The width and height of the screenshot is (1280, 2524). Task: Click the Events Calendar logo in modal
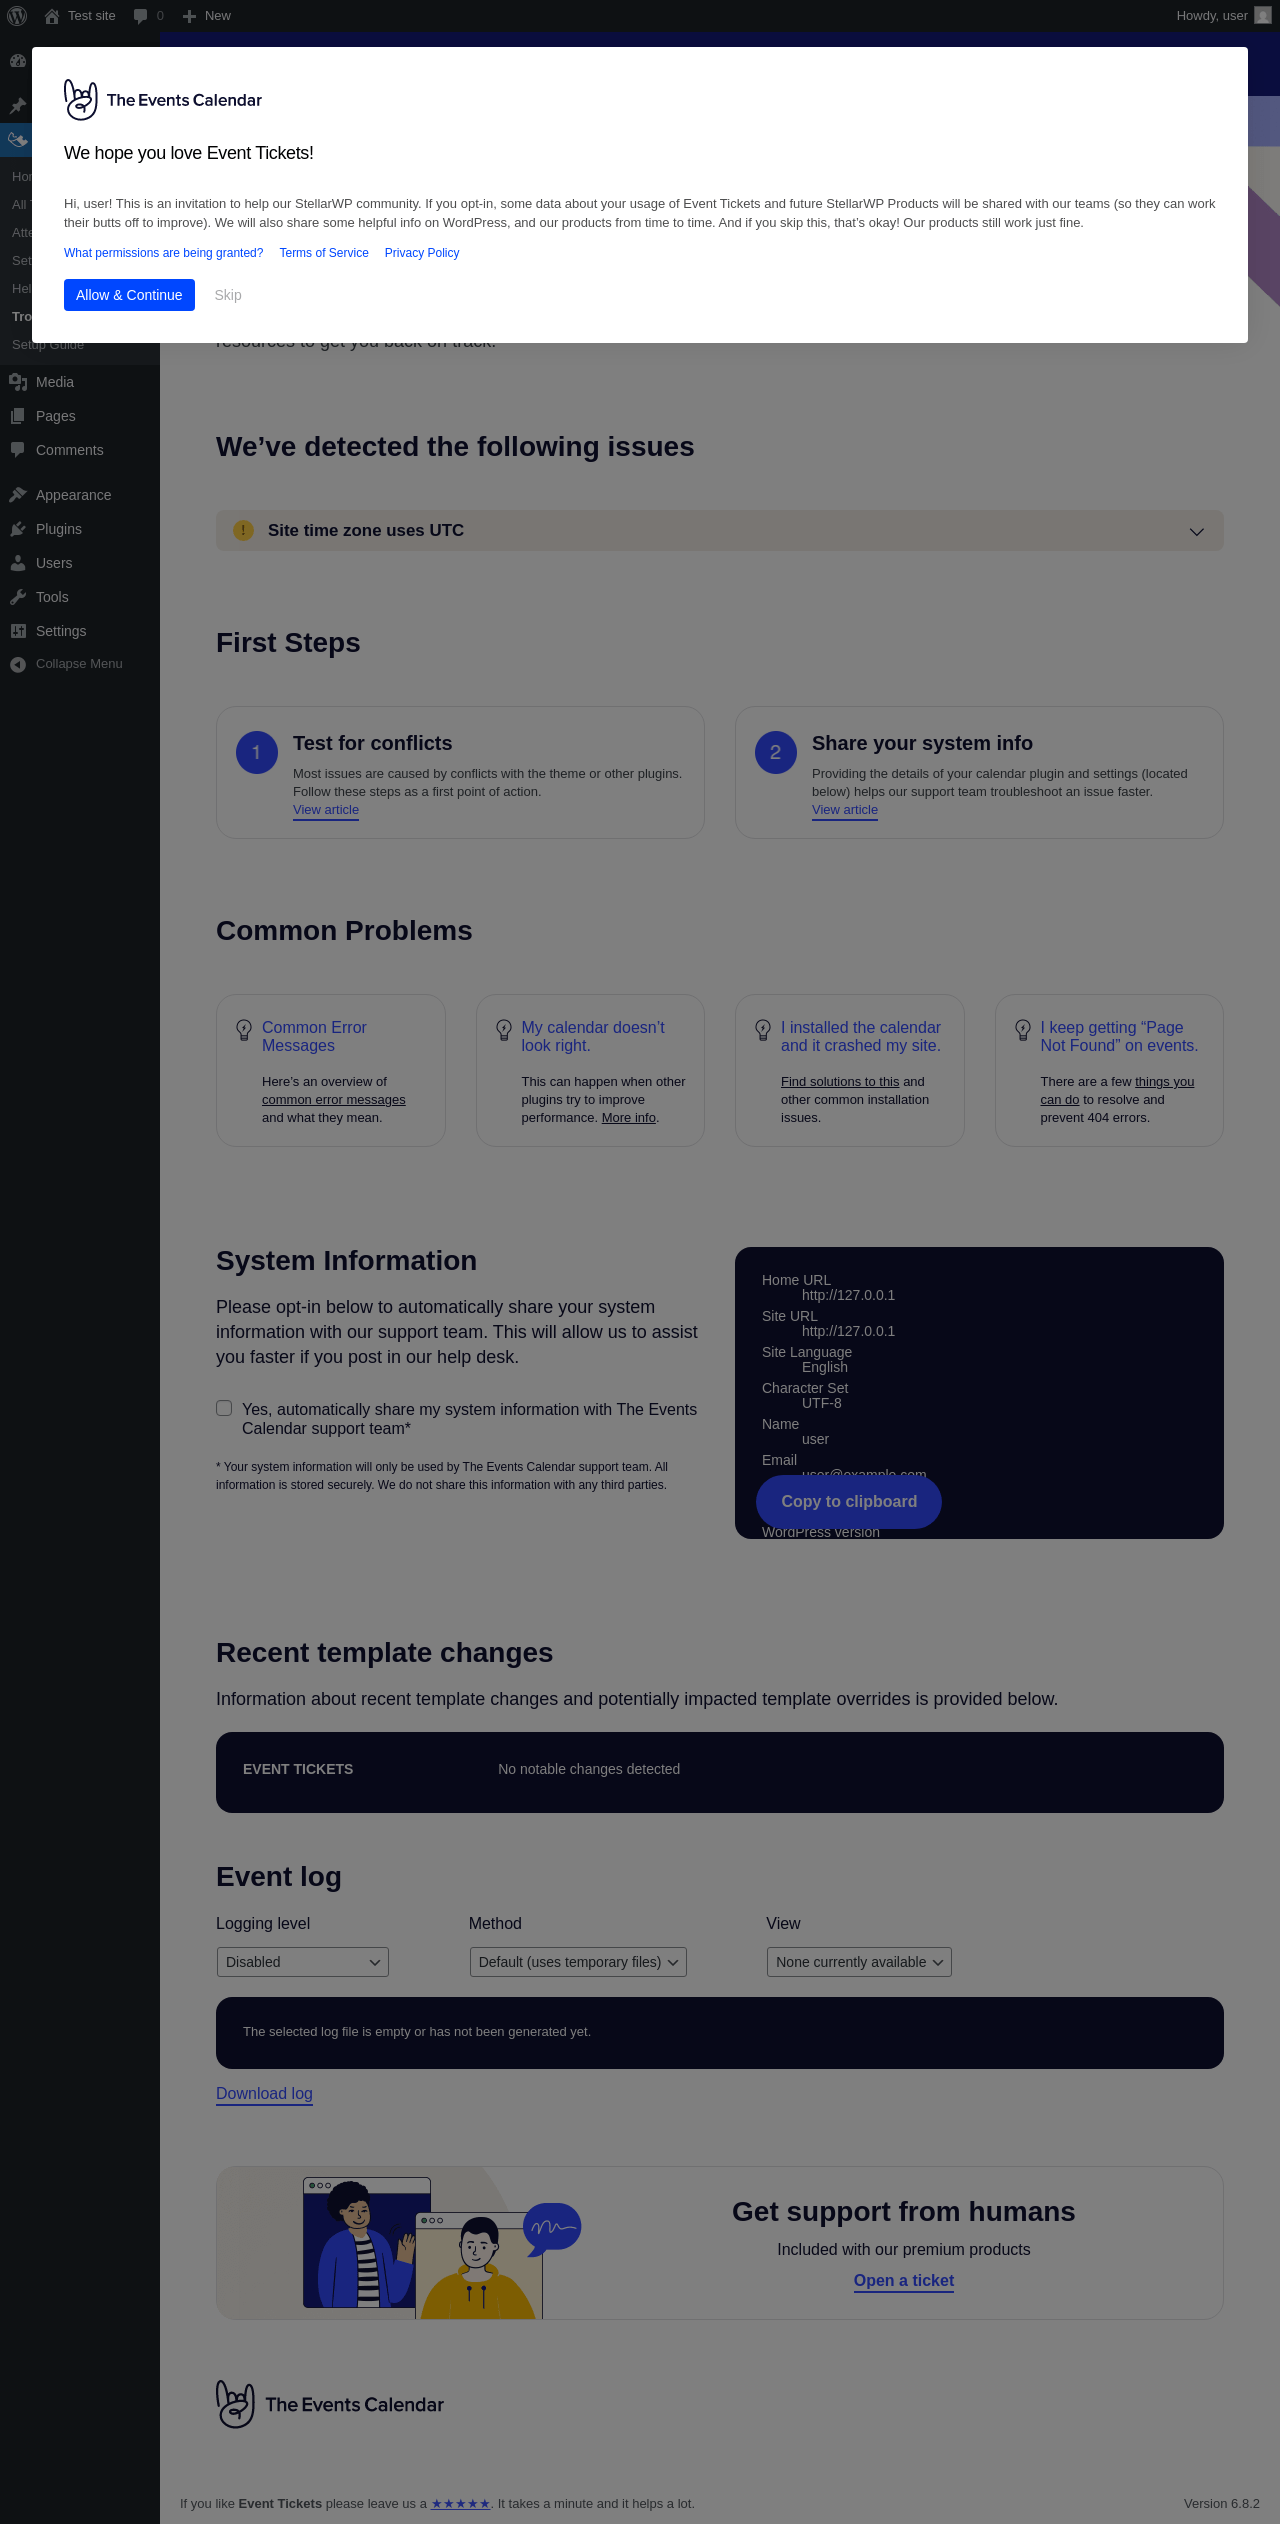(163, 100)
